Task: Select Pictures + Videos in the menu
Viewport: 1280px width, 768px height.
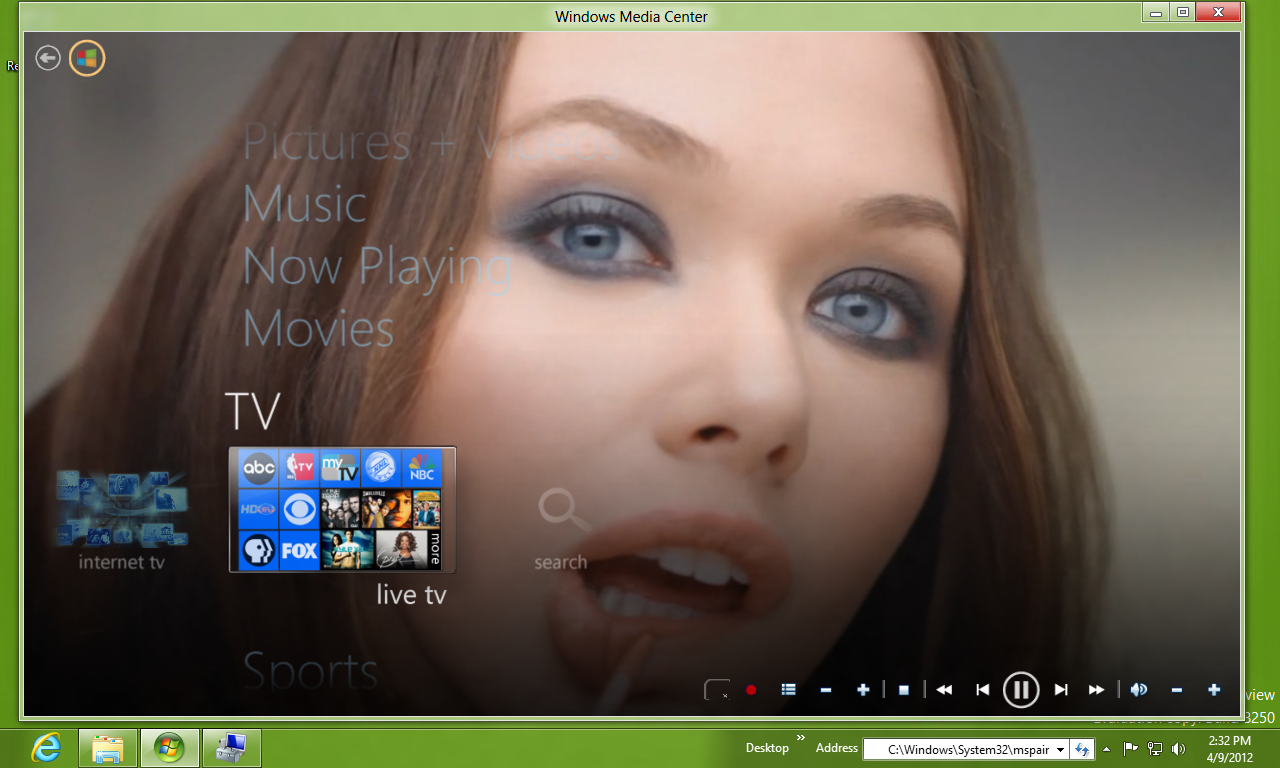Action: pos(432,142)
